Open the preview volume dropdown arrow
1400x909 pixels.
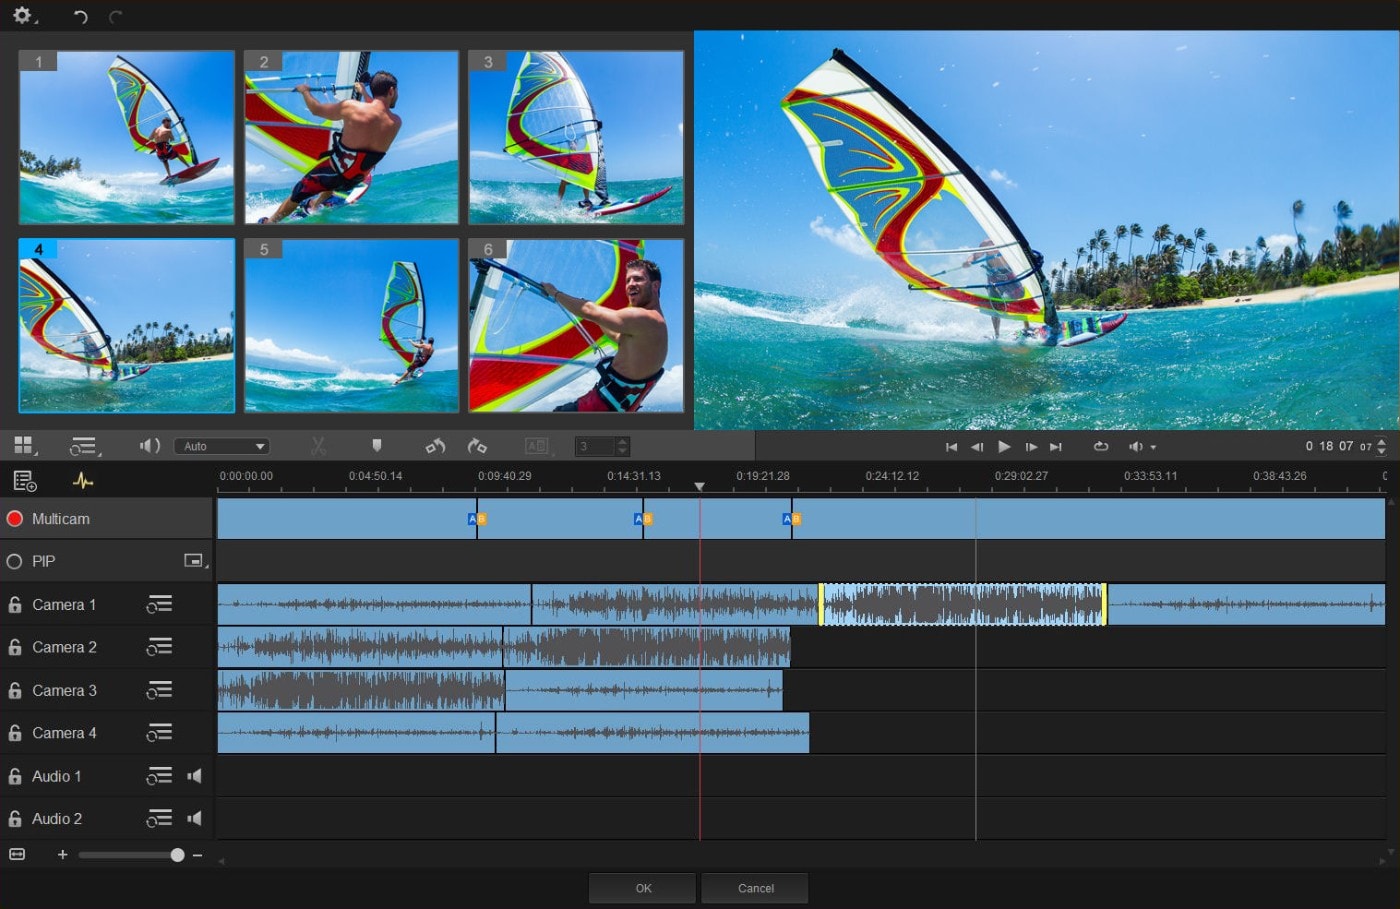click(x=1153, y=448)
